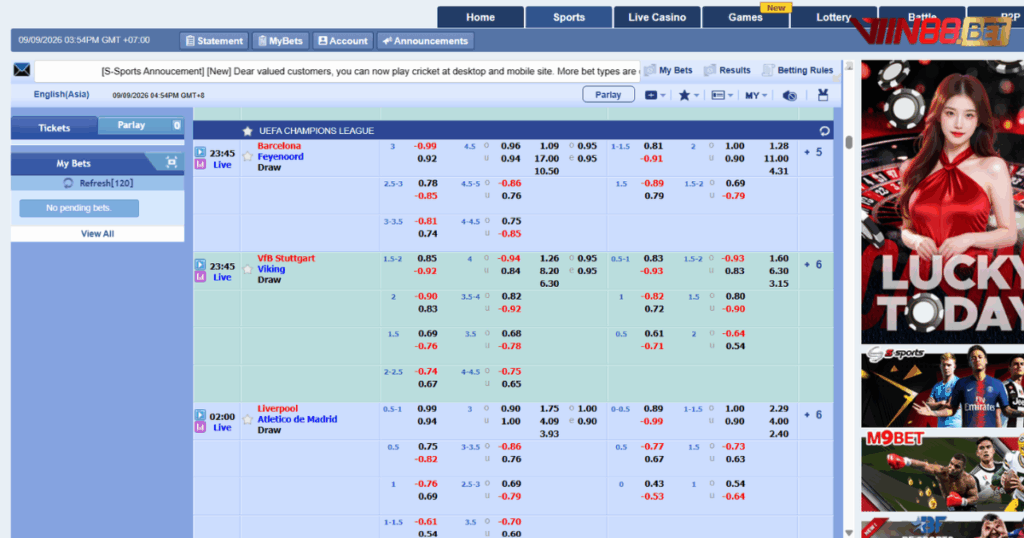This screenshot has height=538, width=1024.
Task: Open the Announcements button
Action: tap(425, 40)
